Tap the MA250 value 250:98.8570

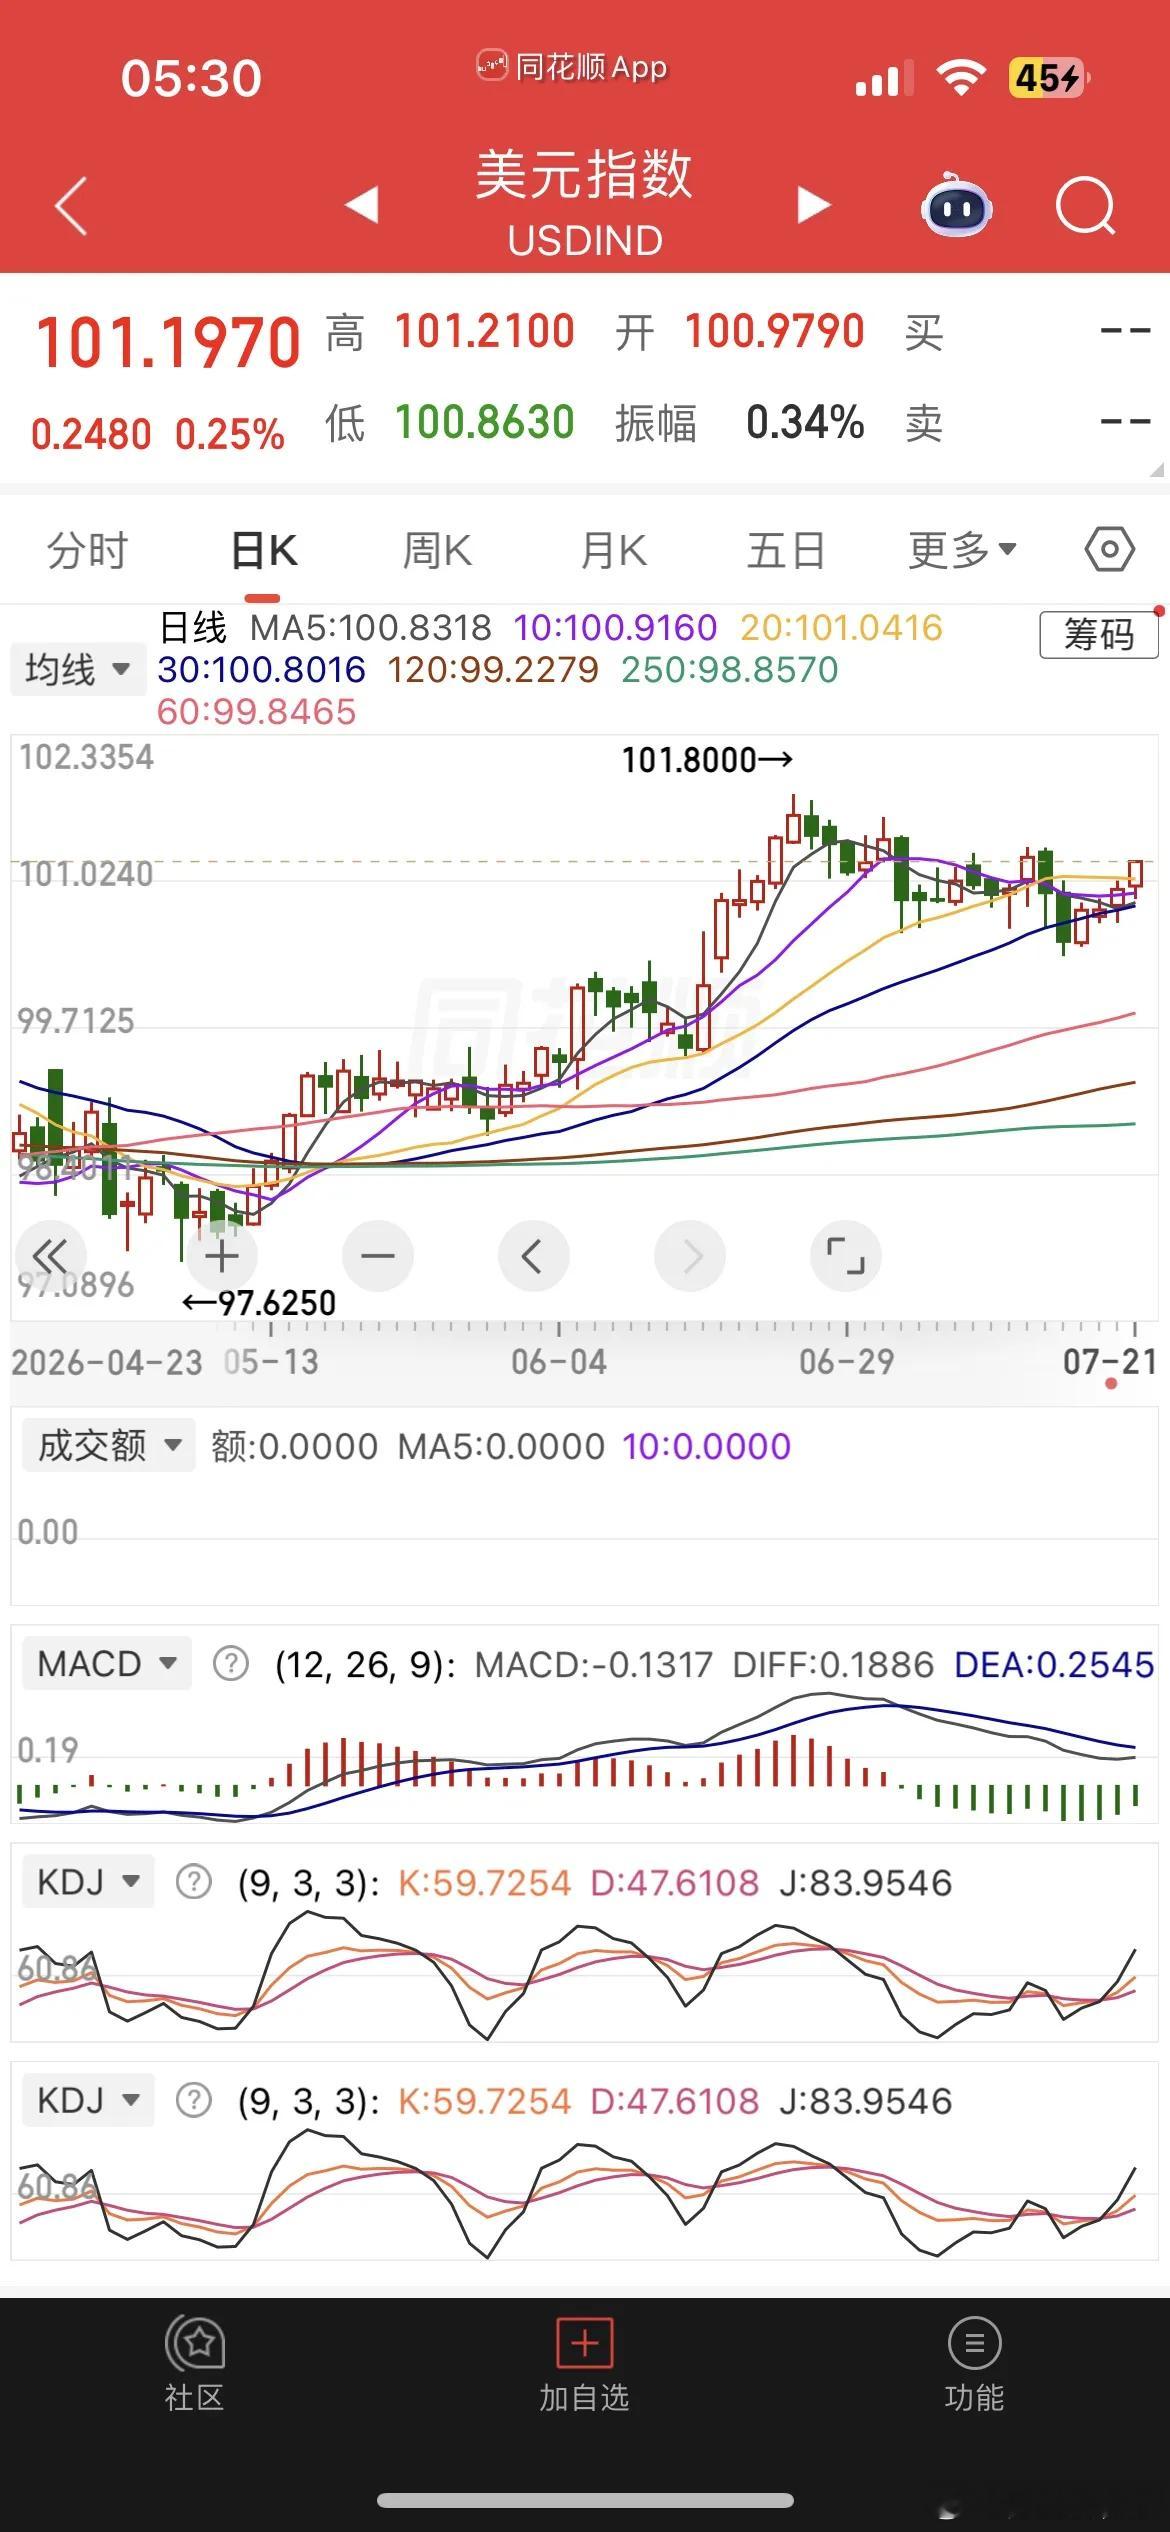(730, 670)
